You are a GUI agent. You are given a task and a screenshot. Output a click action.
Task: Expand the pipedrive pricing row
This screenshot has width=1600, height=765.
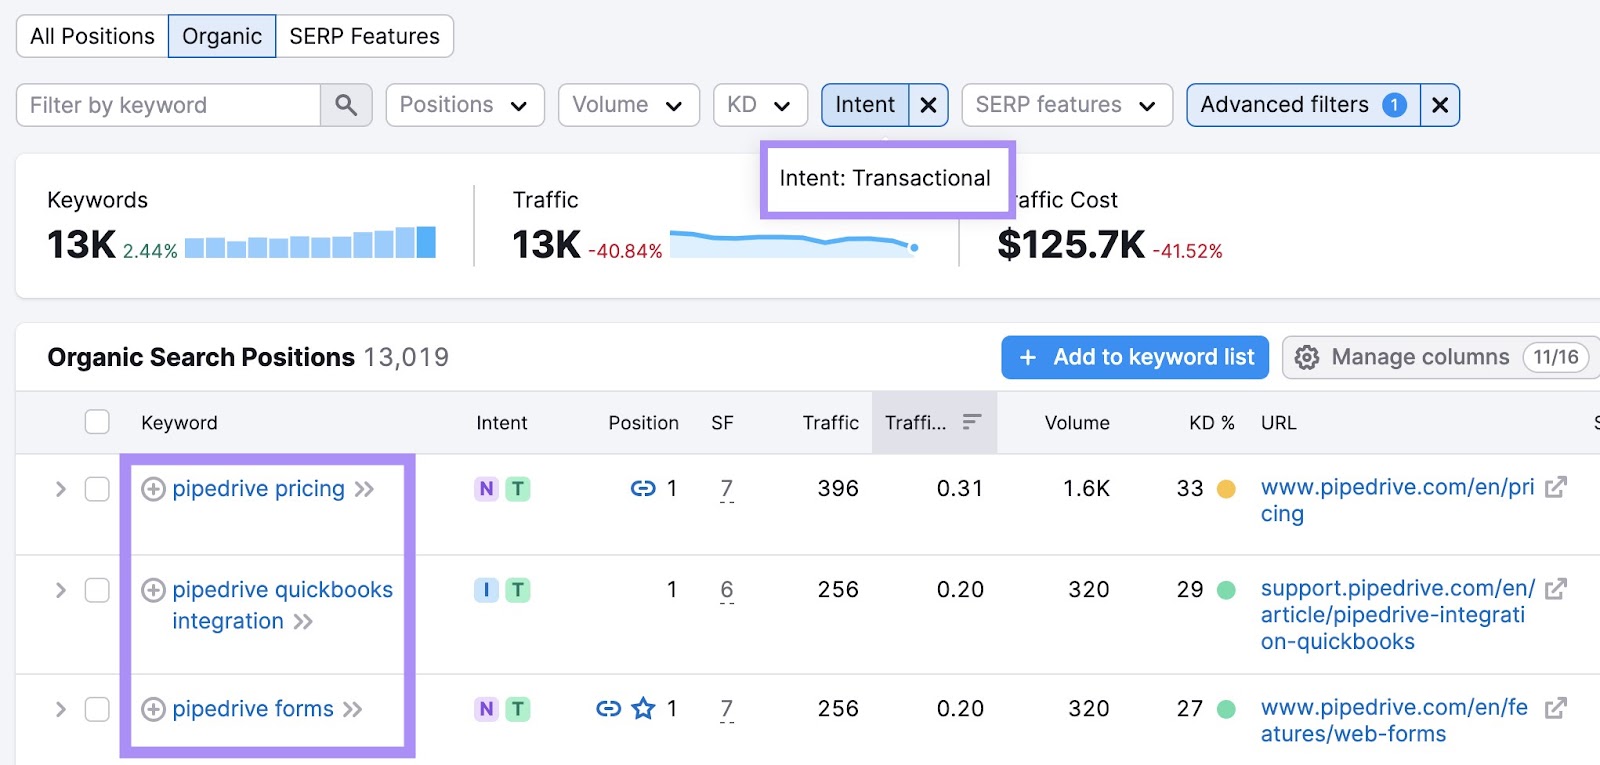pyautogui.click(x=60, y=489)
